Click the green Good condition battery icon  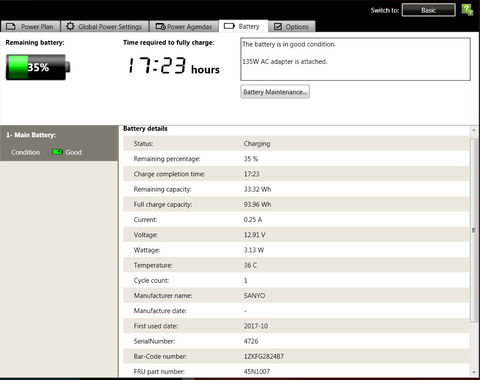[57, 152]
